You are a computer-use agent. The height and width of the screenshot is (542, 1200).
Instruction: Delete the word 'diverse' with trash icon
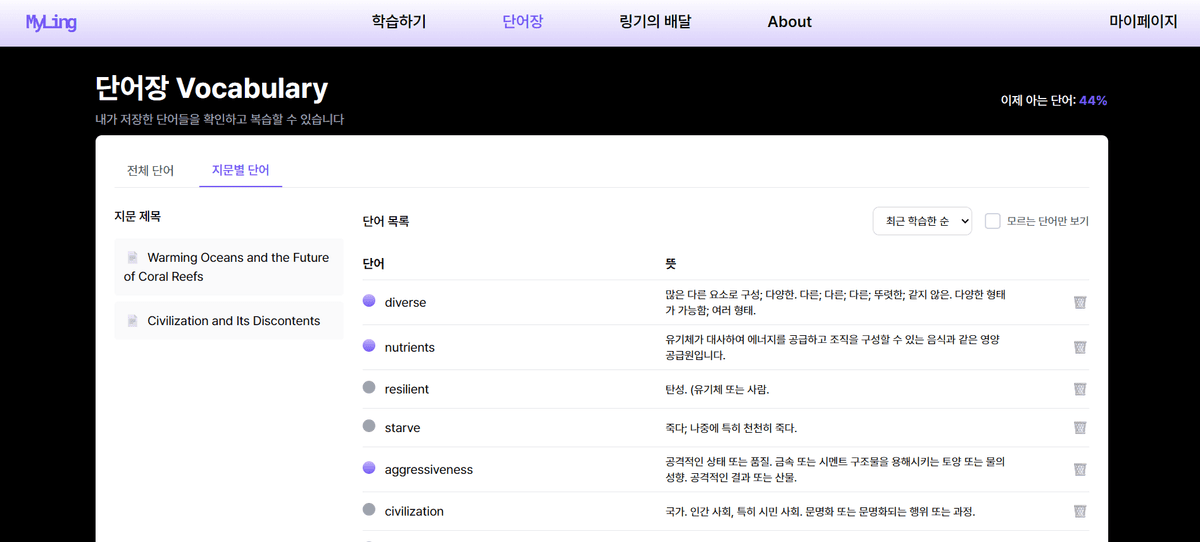pos(1080,302)
